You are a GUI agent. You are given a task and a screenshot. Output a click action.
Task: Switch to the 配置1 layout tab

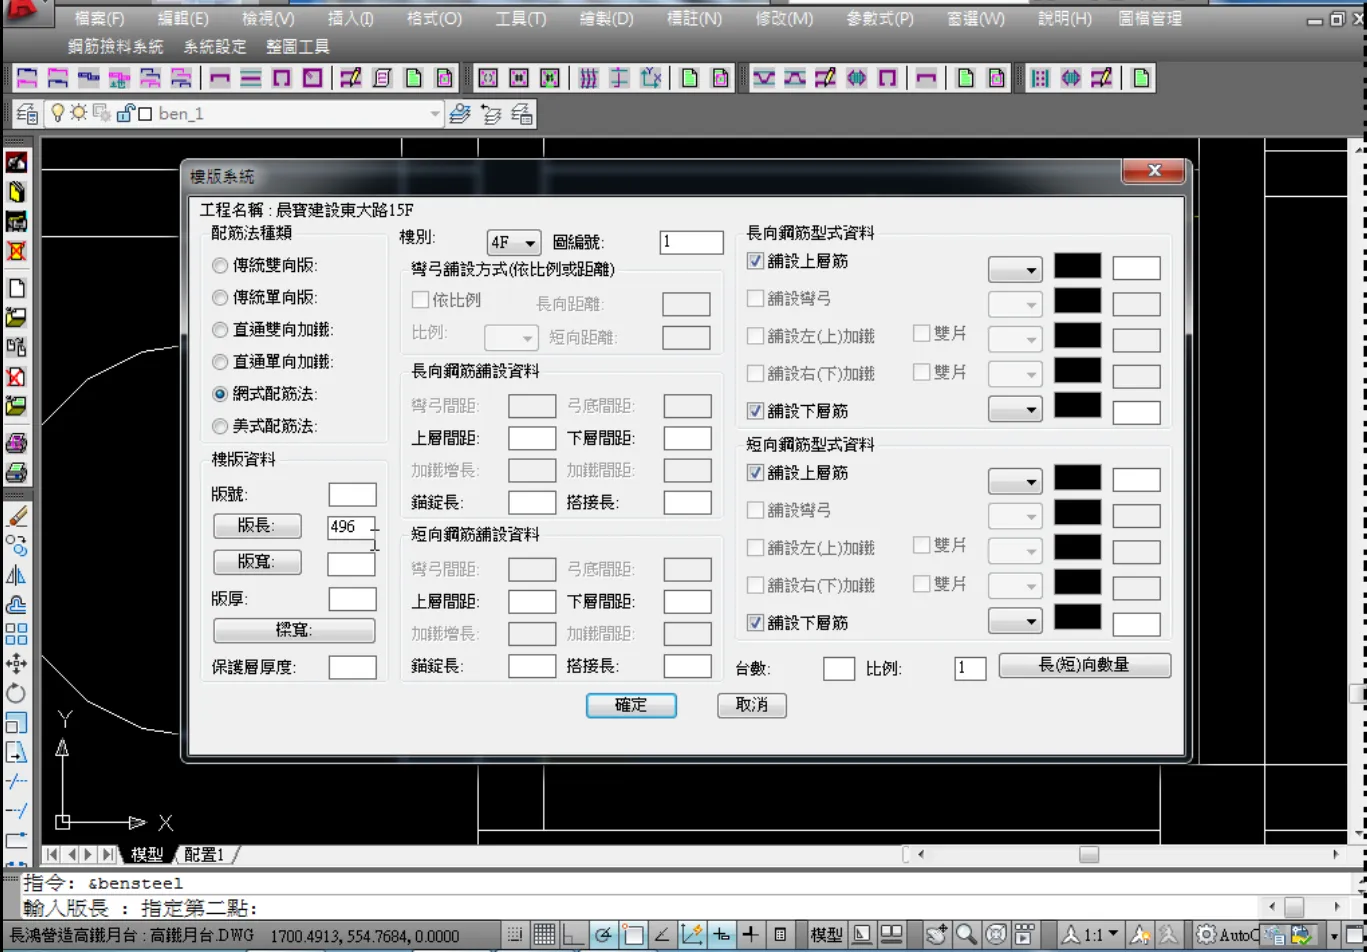pos(205,855)
